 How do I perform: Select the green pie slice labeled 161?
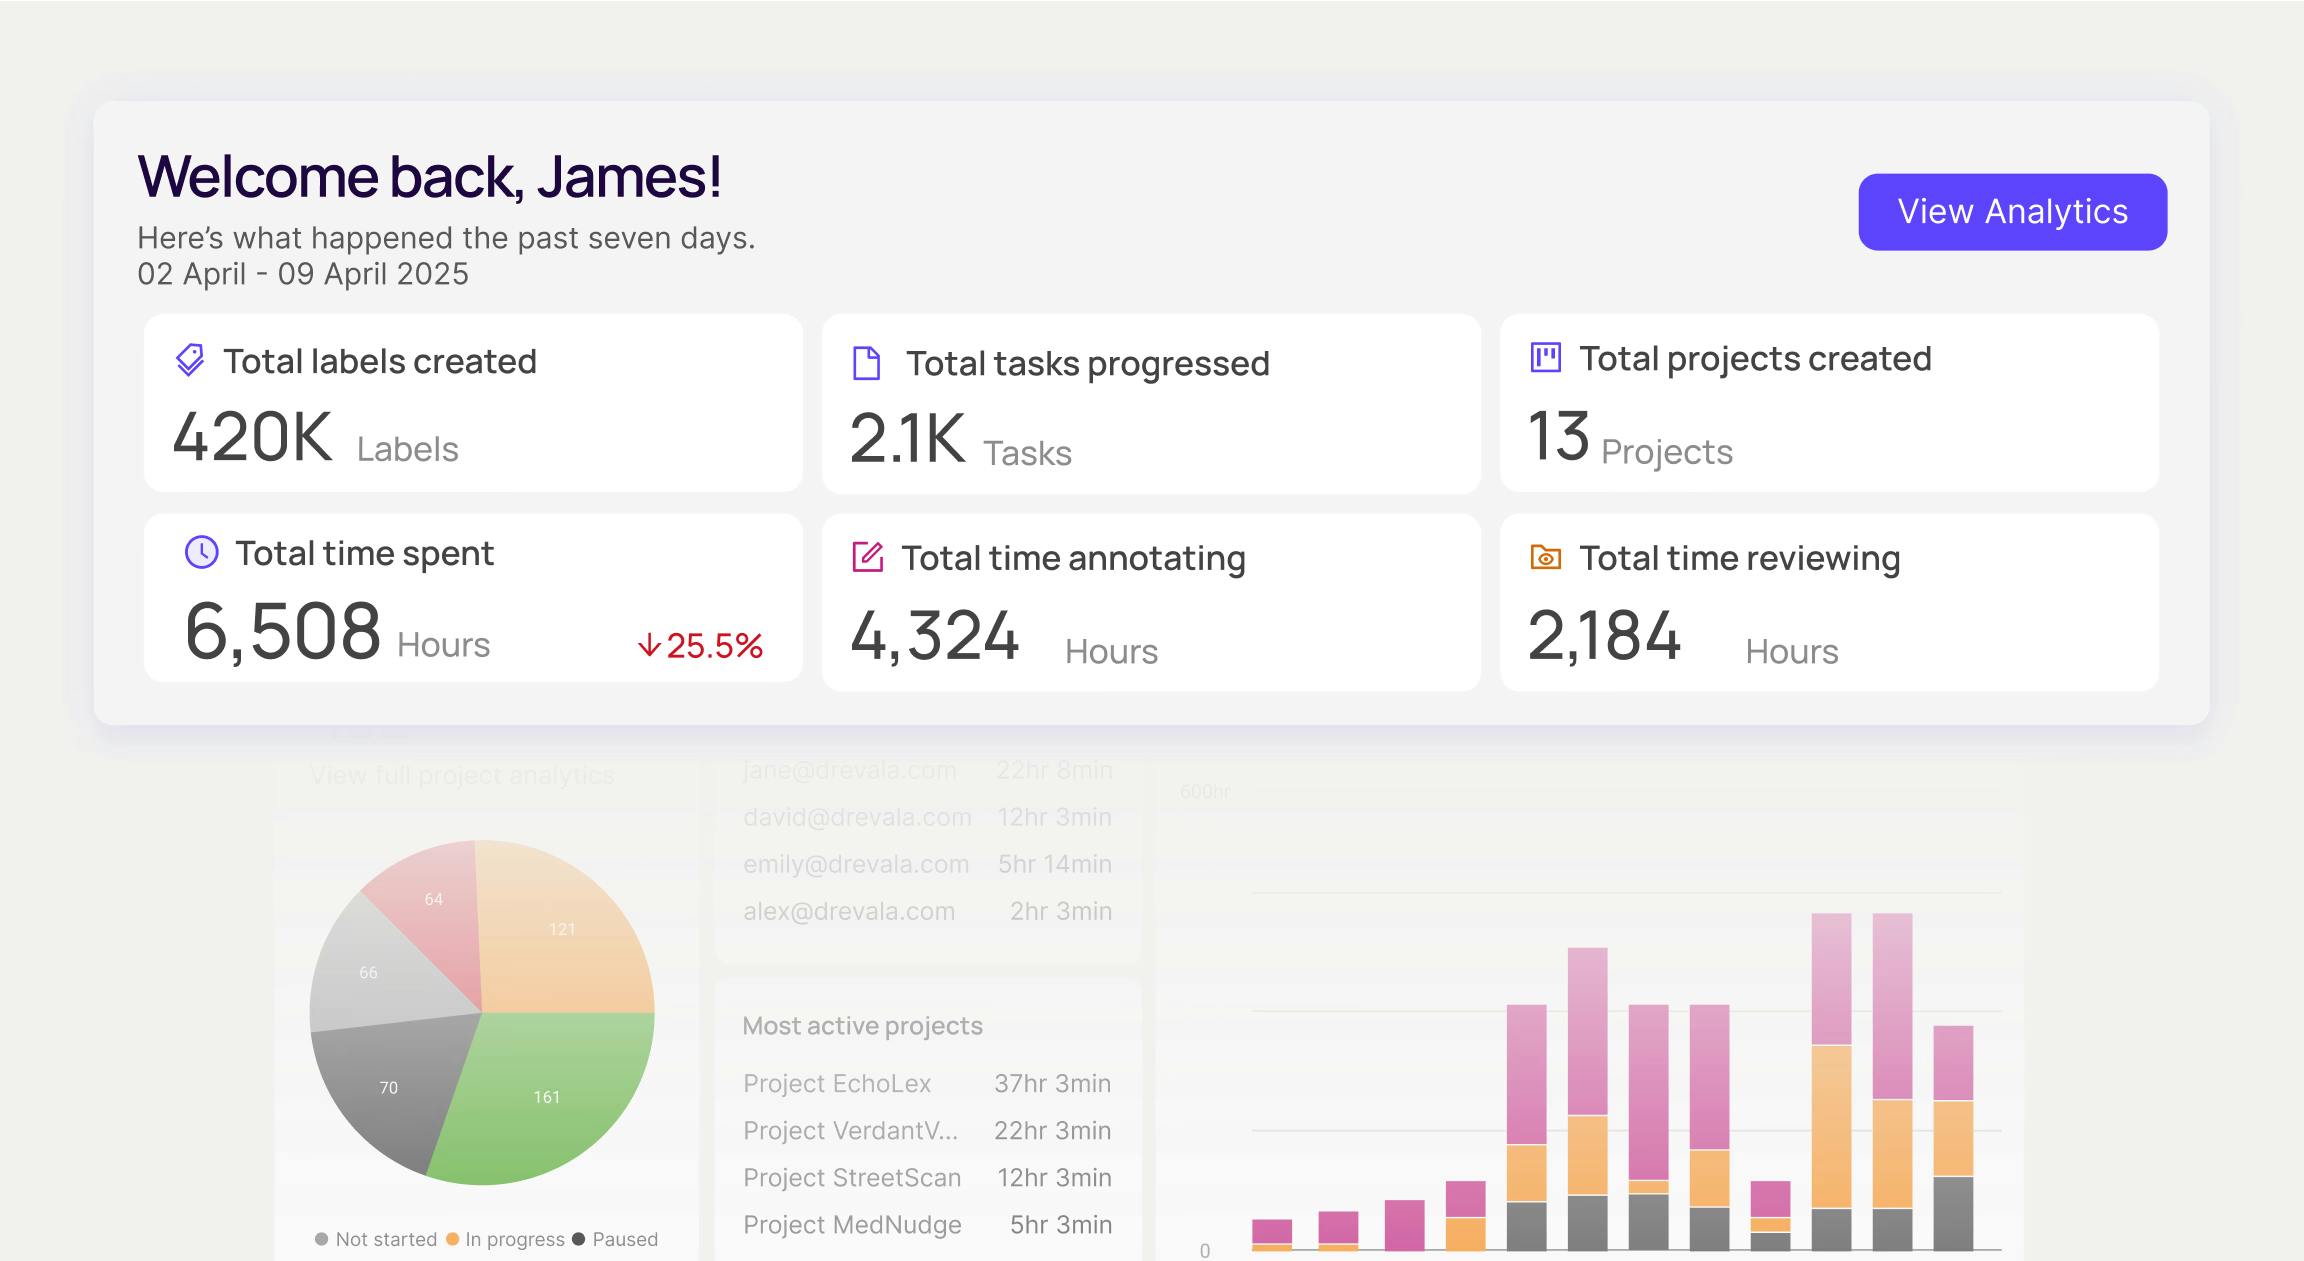[x=545, y=1095]
